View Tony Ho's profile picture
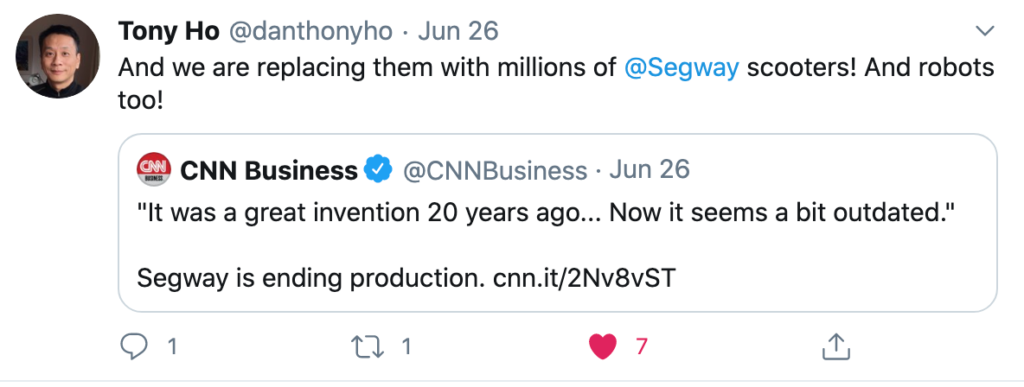Viewport: 1024px width, 387px height. (57, 56)
